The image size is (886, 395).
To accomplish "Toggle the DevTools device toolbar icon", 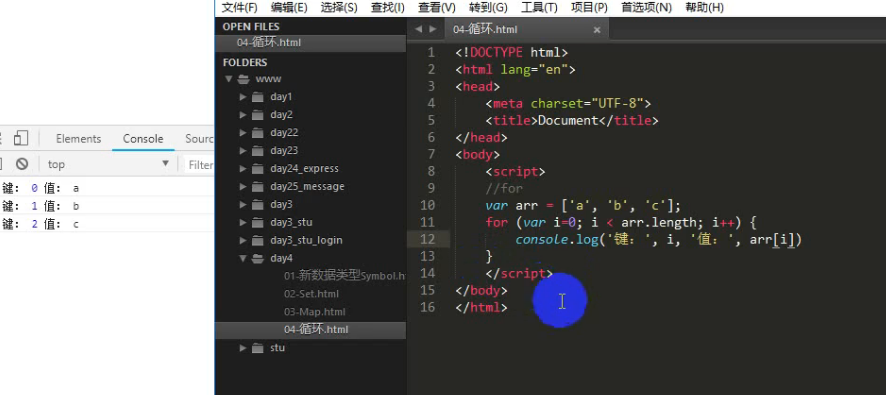I will 21,138.
